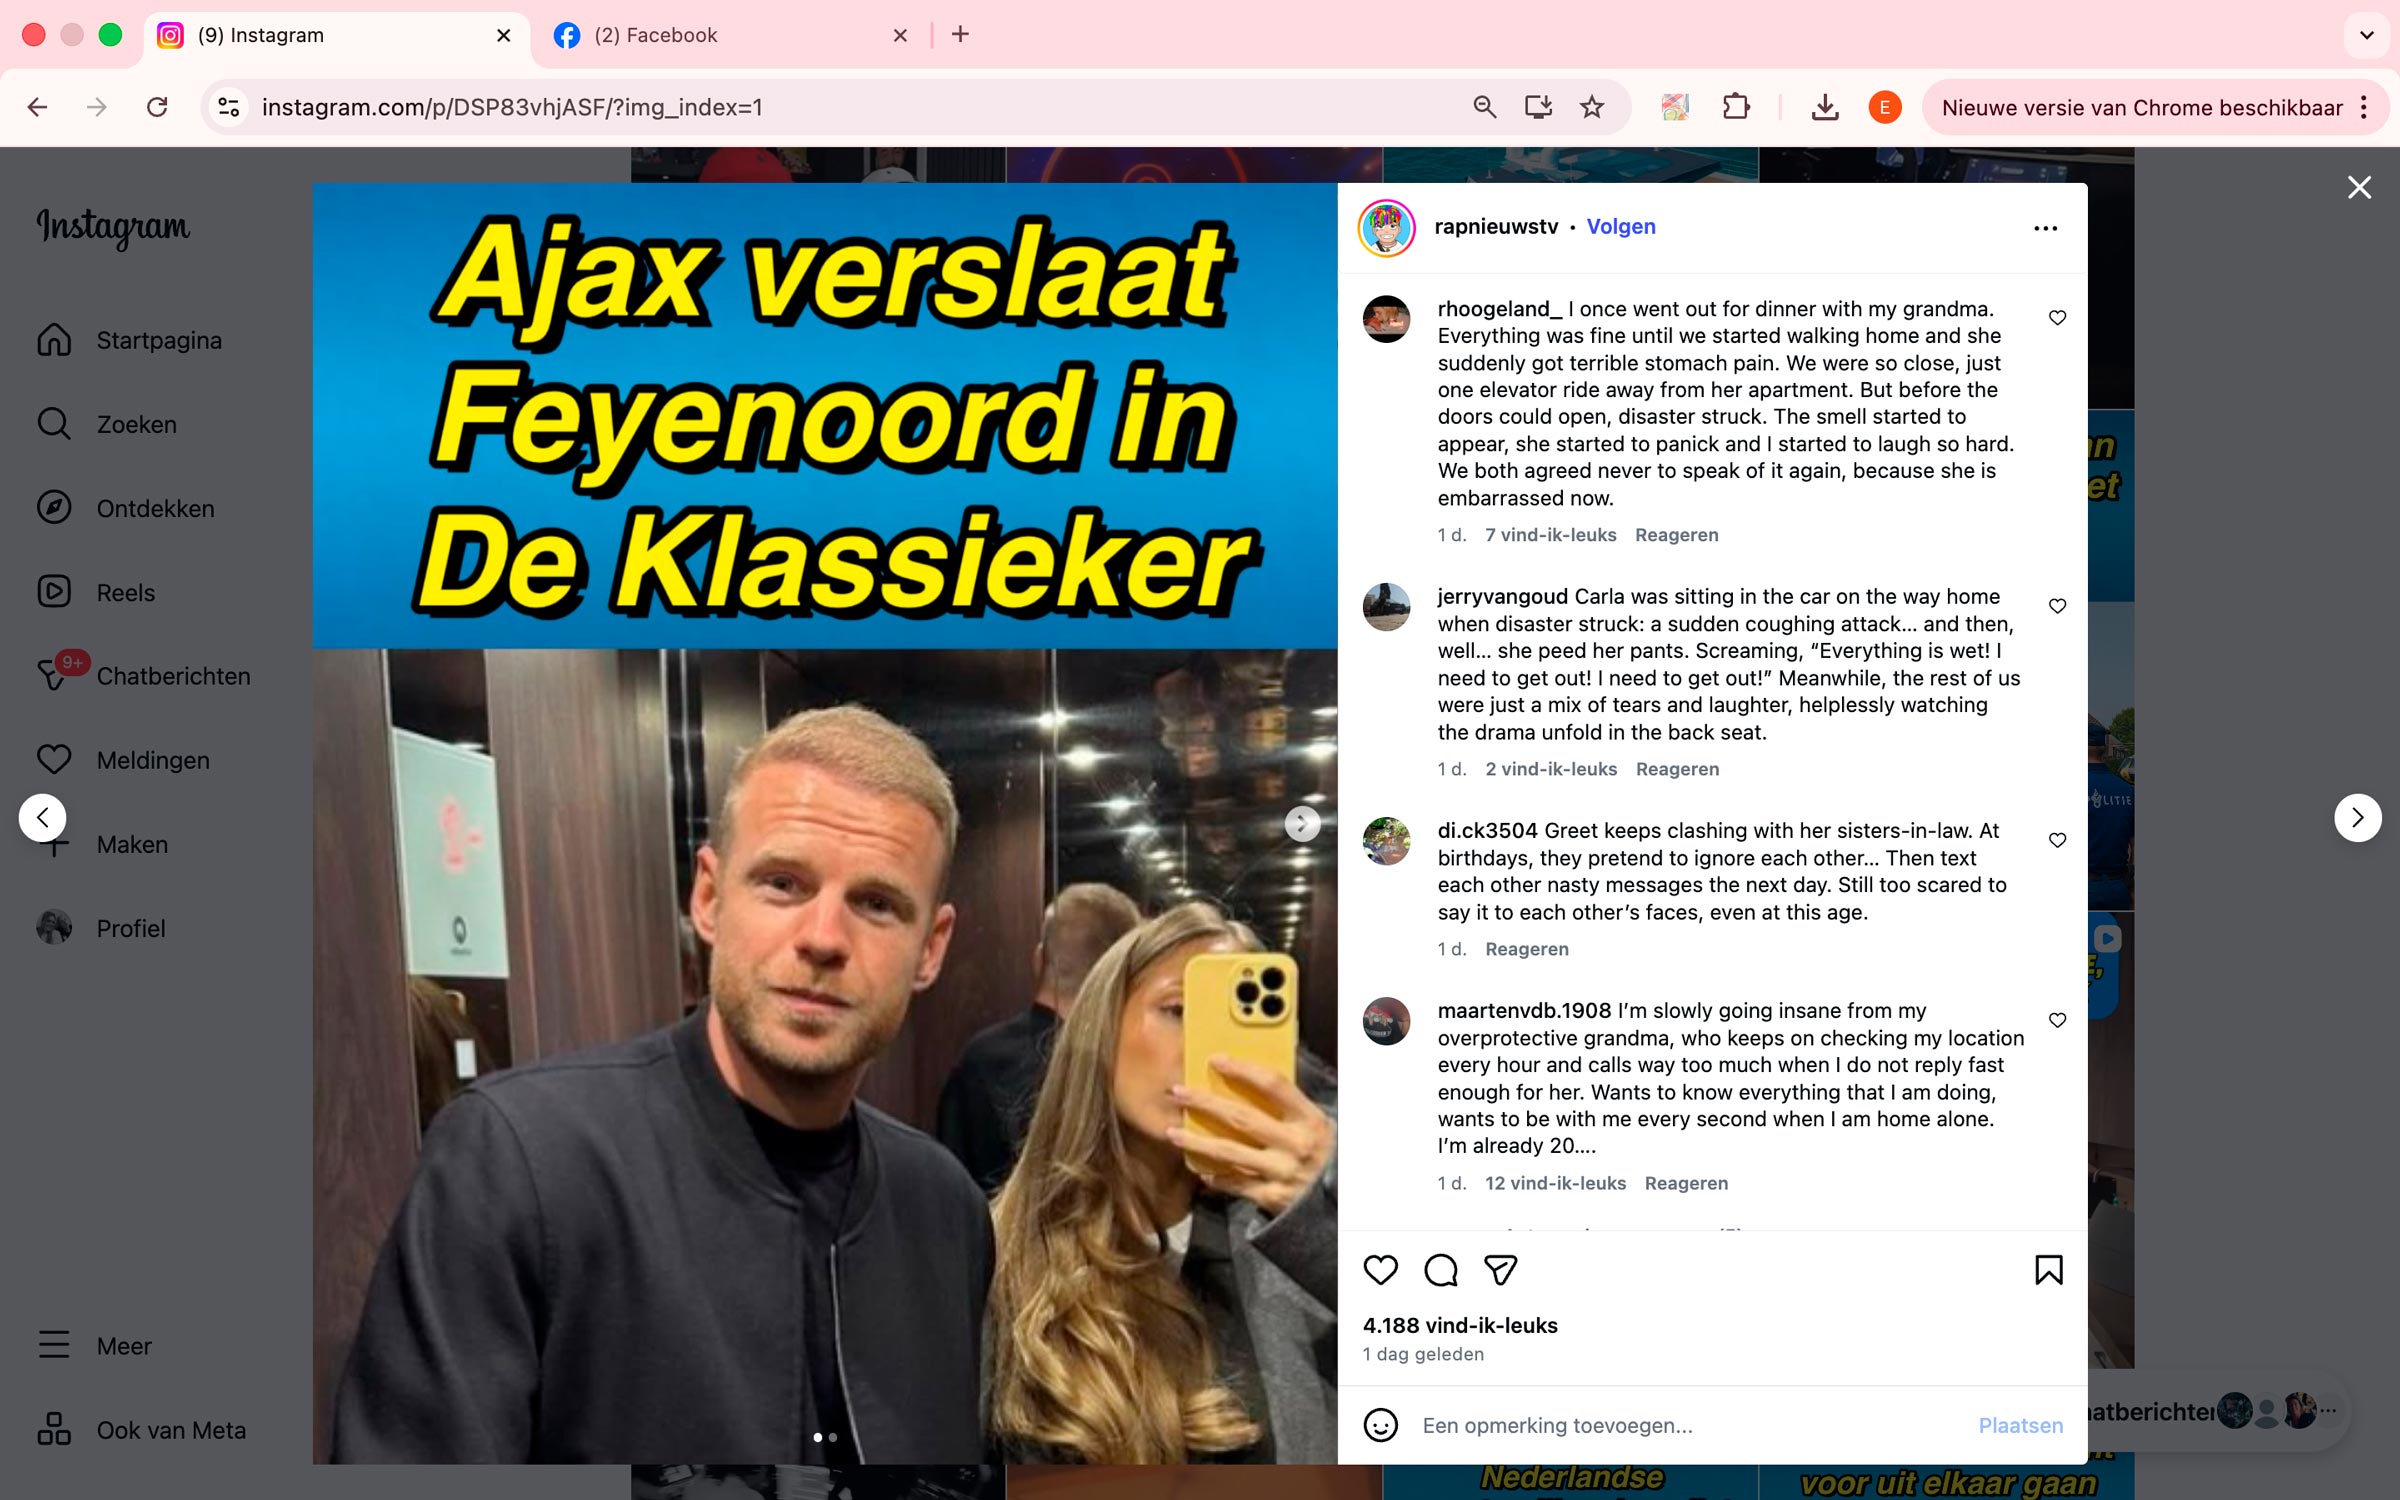
Task: Focus the add-a-comment input field
Action: [x=1690, y=1425]
